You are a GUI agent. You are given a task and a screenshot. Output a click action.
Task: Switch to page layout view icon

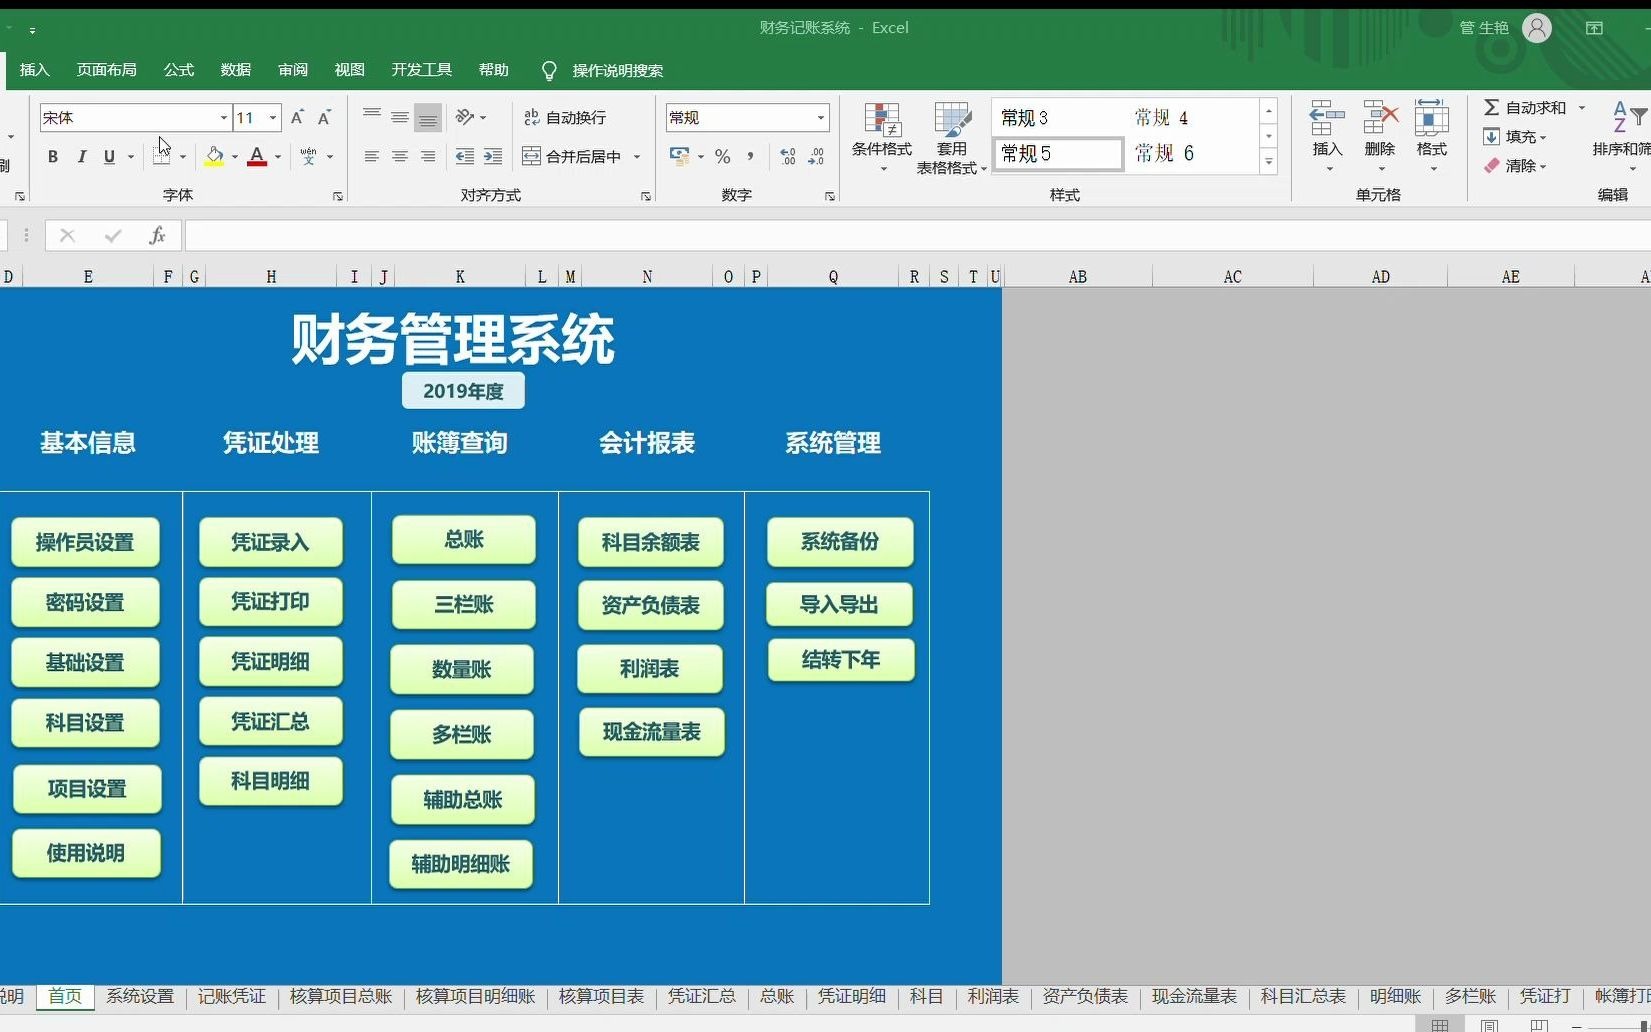click(x=1489, y=1025)
